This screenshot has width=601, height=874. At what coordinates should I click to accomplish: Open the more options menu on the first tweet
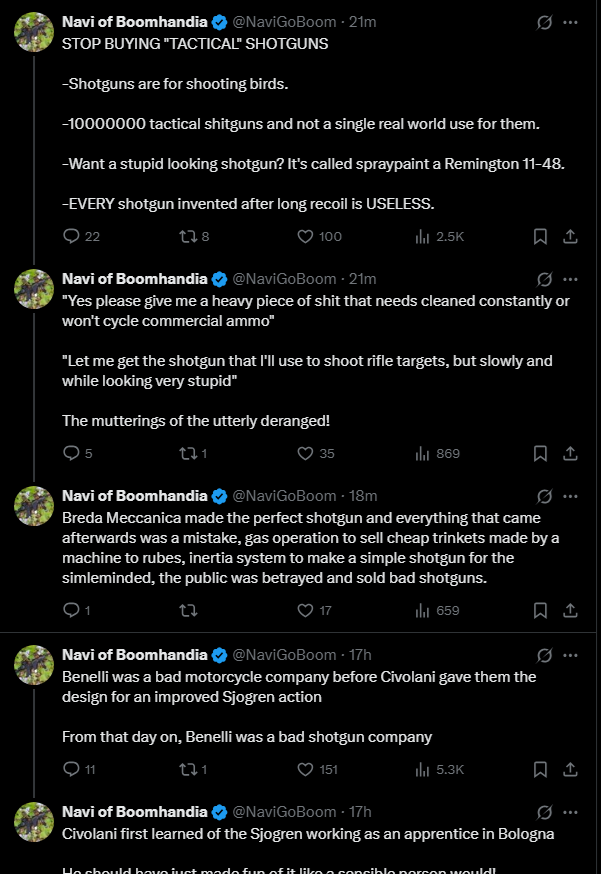tap(570, 22)
